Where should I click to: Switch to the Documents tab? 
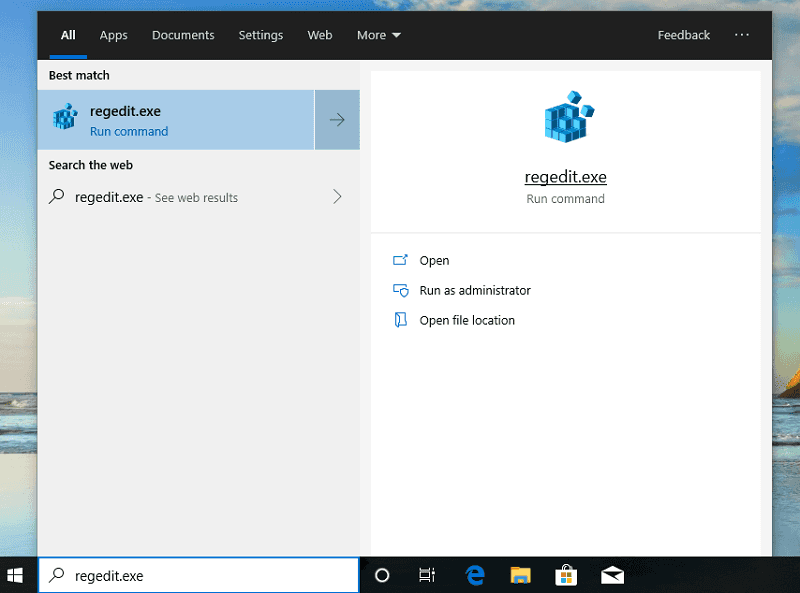[x=183, y=35]
